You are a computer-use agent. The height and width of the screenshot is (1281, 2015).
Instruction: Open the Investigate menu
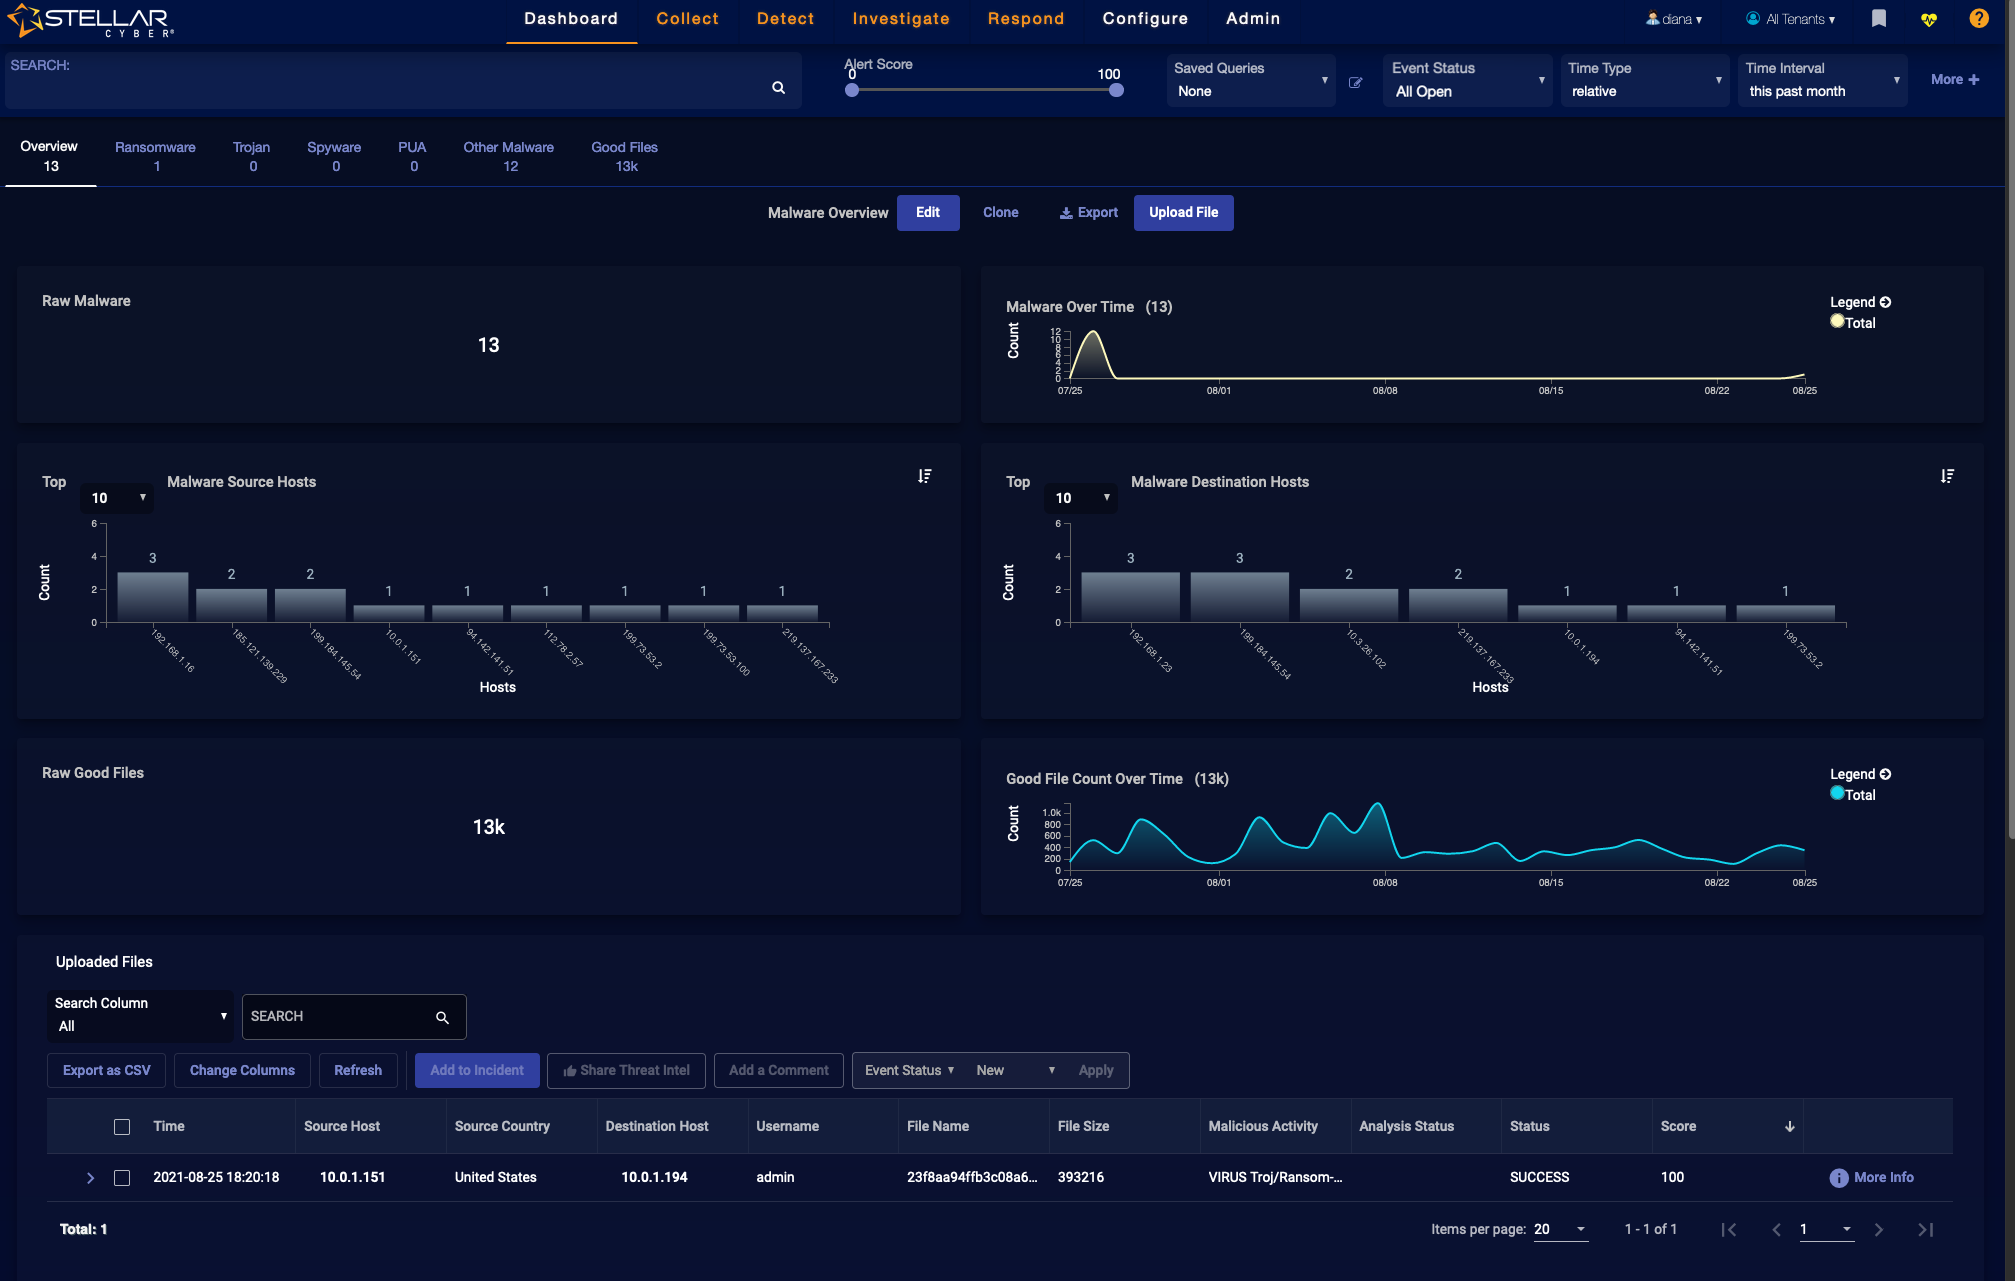point(900,19)
